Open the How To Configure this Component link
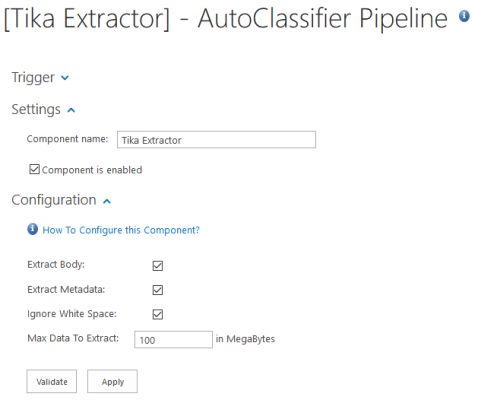The width and height of the screenshot is (481, 400). (x=121, y=230)
